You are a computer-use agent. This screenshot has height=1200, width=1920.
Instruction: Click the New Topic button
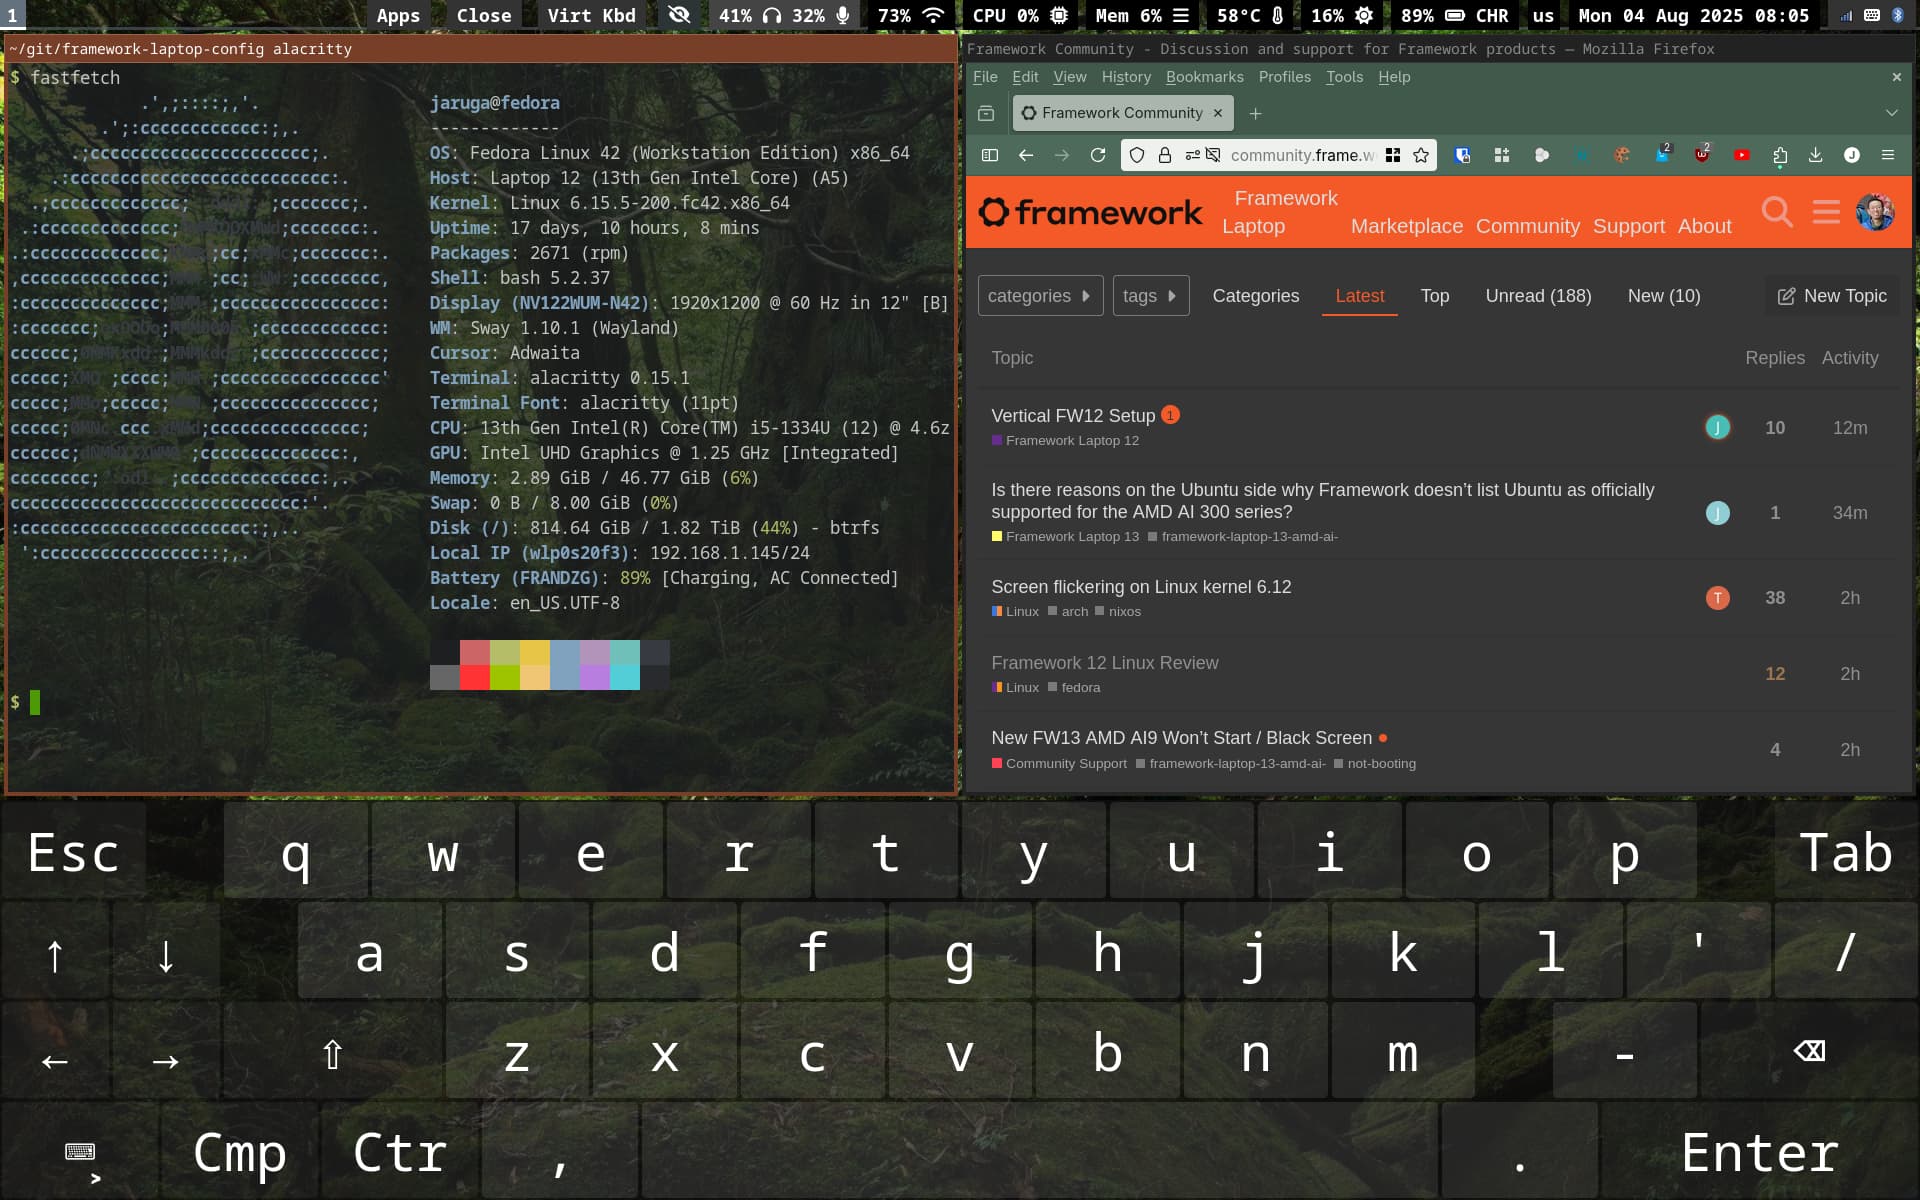pos(1832,296)
